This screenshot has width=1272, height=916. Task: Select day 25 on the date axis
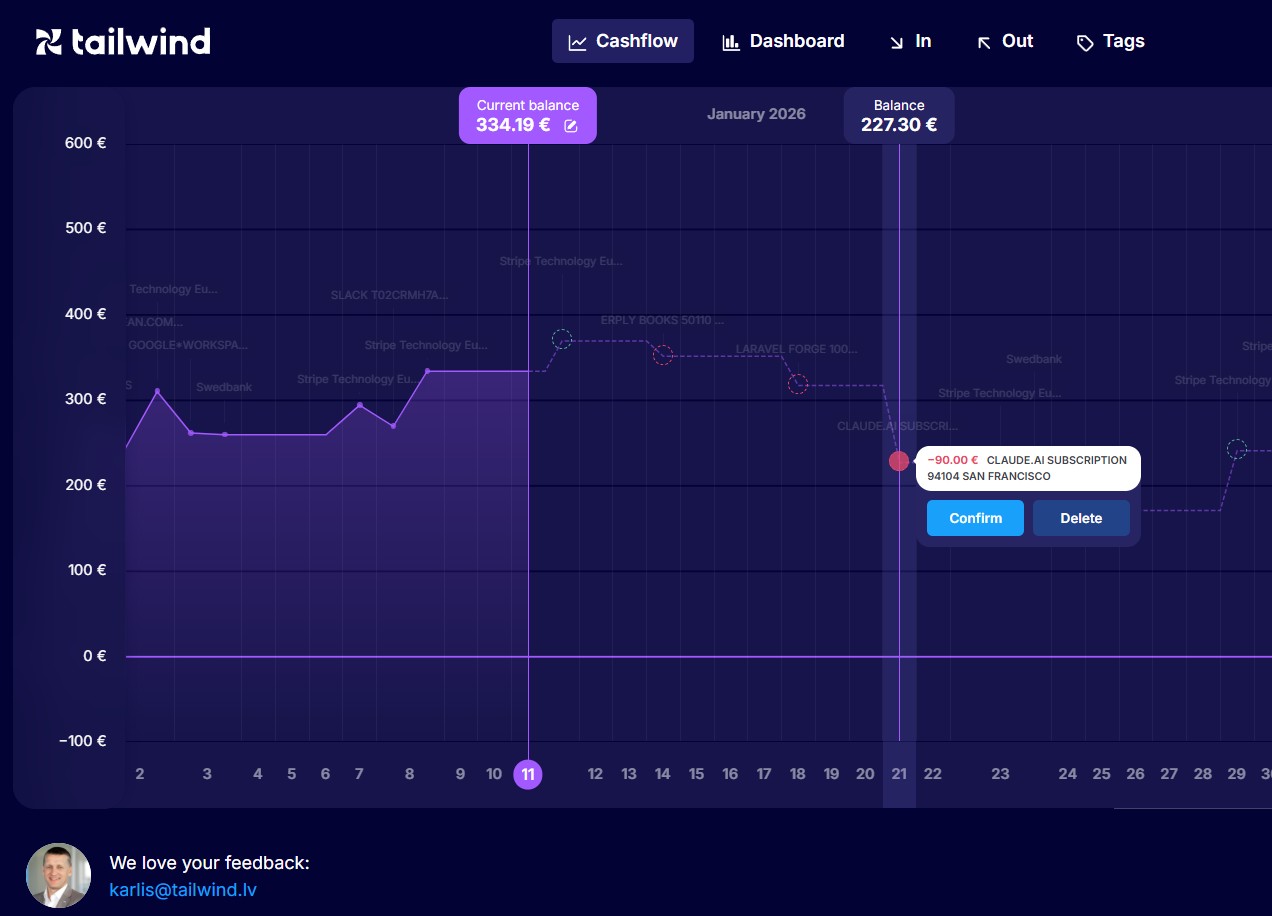coord(1101,774)
